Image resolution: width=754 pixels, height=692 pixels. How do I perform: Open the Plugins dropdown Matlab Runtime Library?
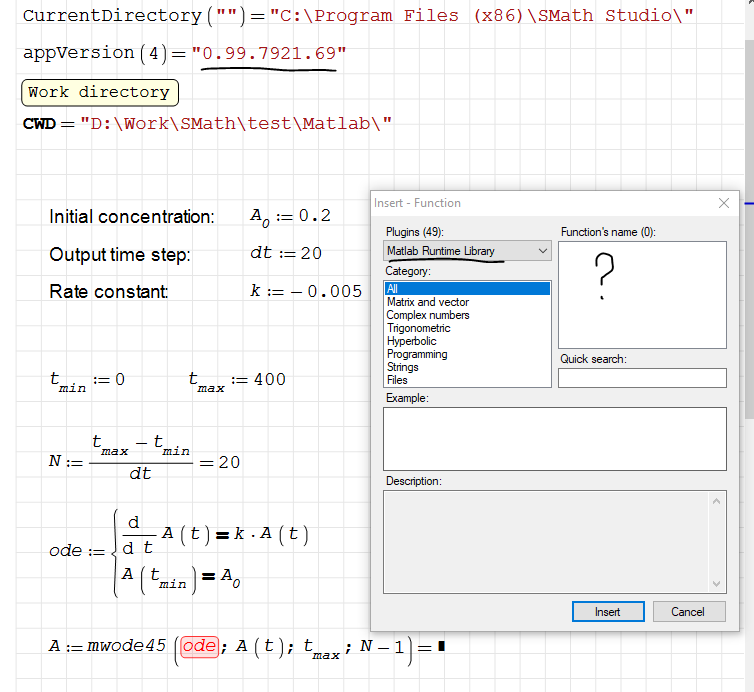click(x=467, y=251)
